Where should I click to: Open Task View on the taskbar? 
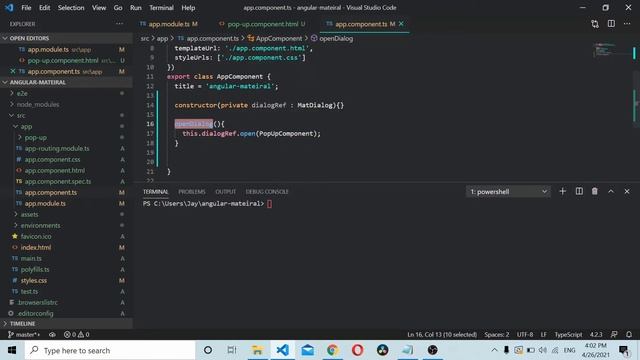[232, 350]
